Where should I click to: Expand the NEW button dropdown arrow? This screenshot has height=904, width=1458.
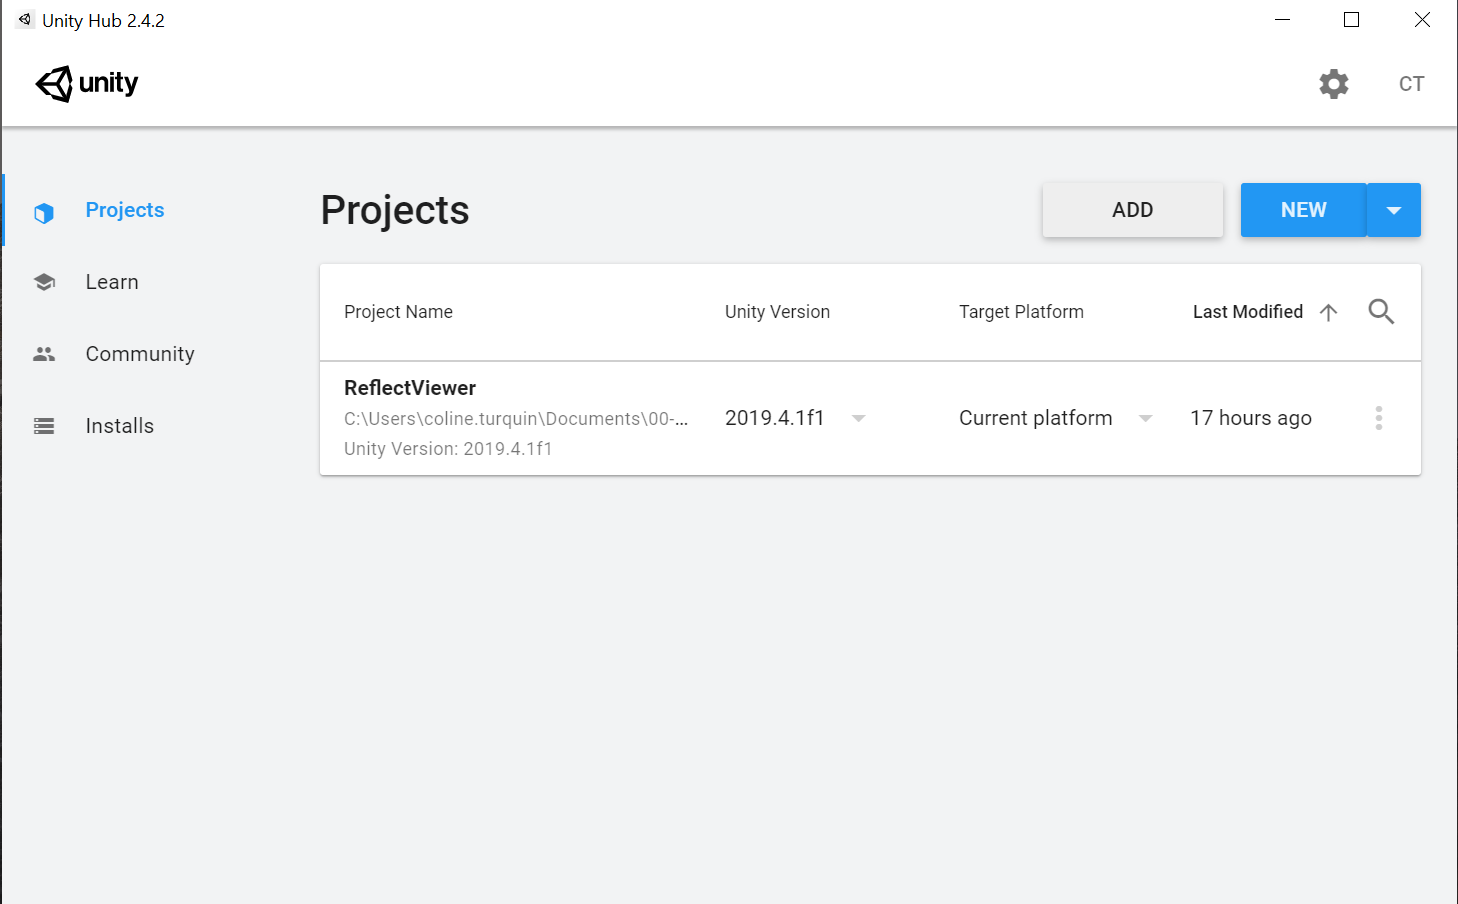point(1394,210)
